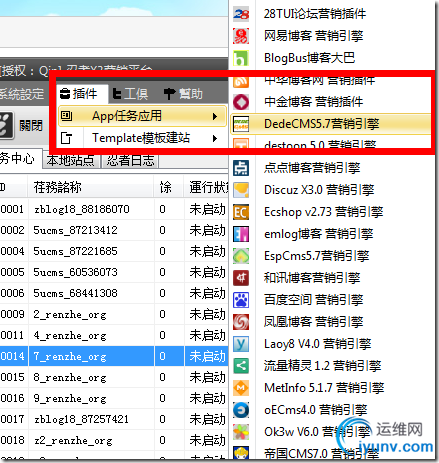Click ID cell 0017

(x=12, y=419)
